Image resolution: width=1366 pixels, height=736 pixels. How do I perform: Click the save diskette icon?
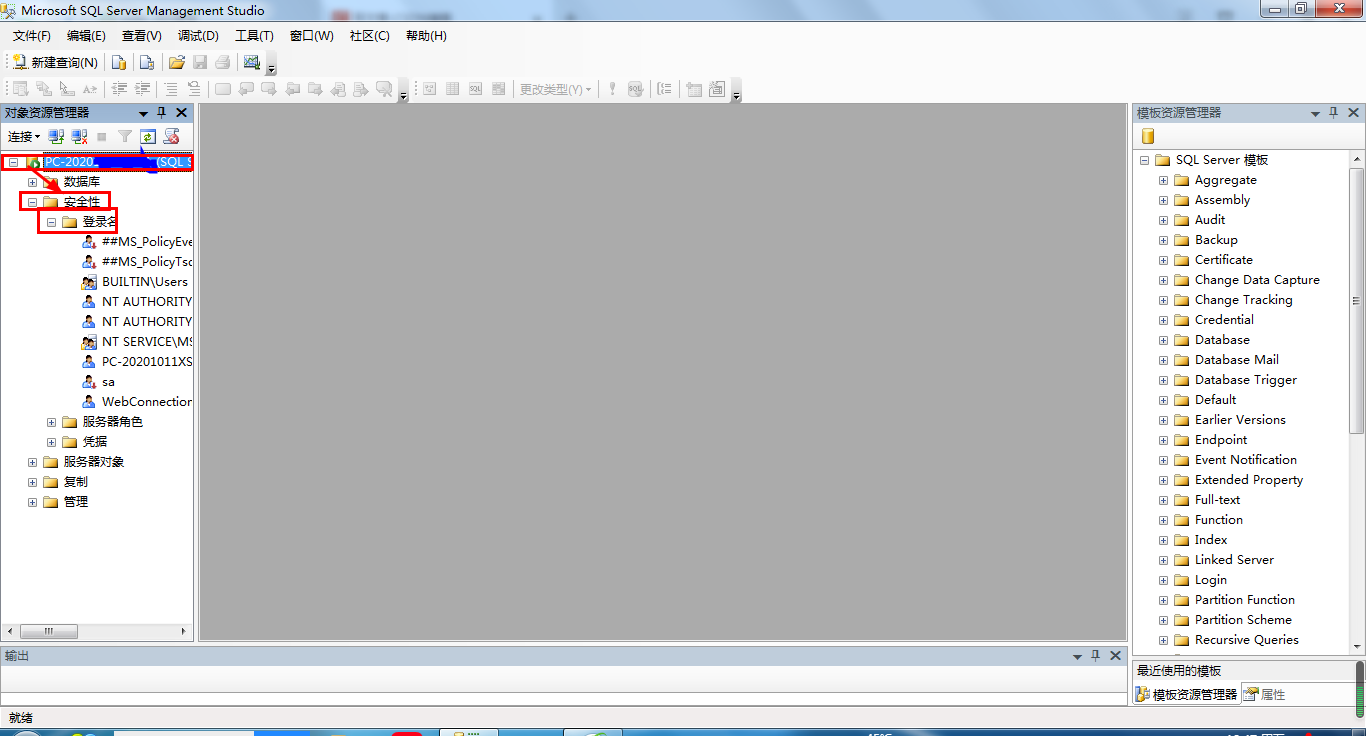pos(200,62)
